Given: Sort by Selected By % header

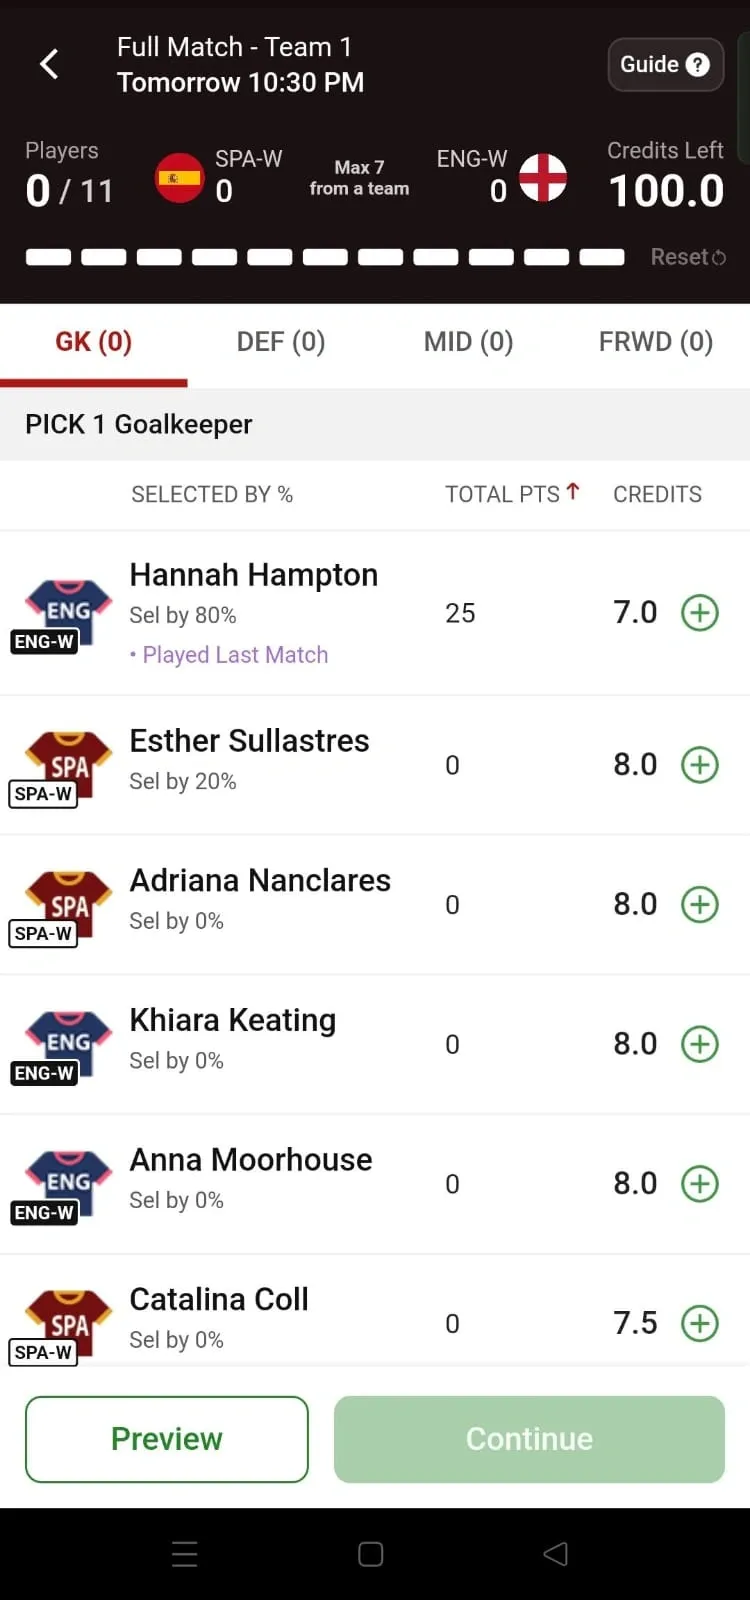Looking at the screenshot, I should click(x=212, y=494).
